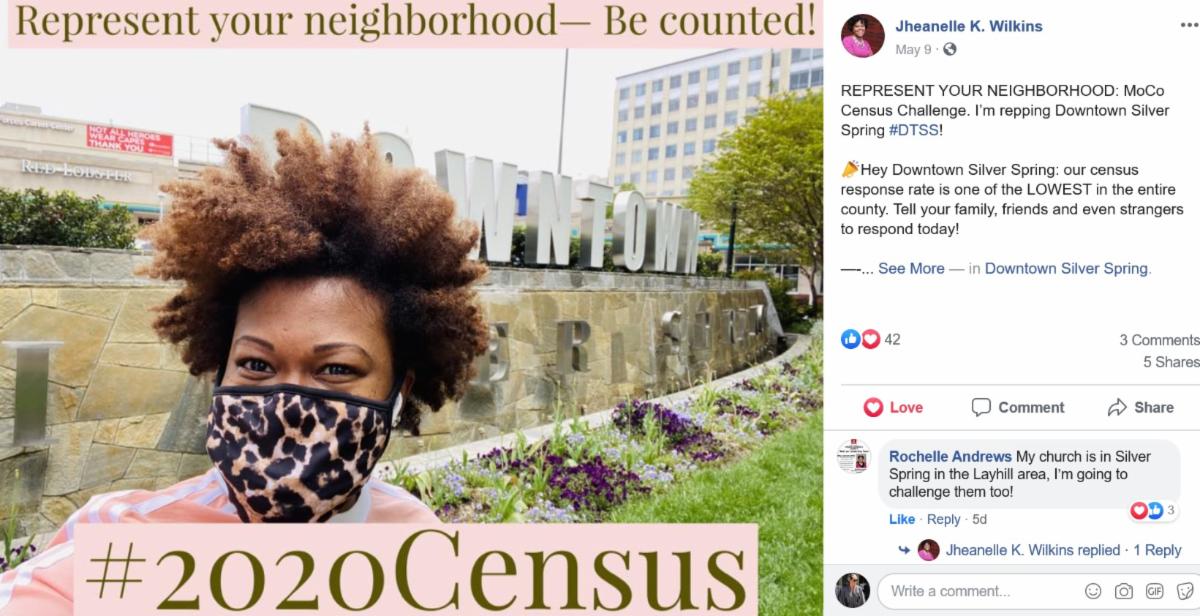The image size is (1200, 616).
Task: Open the GIF picker icon
Action: [1155, 591]
